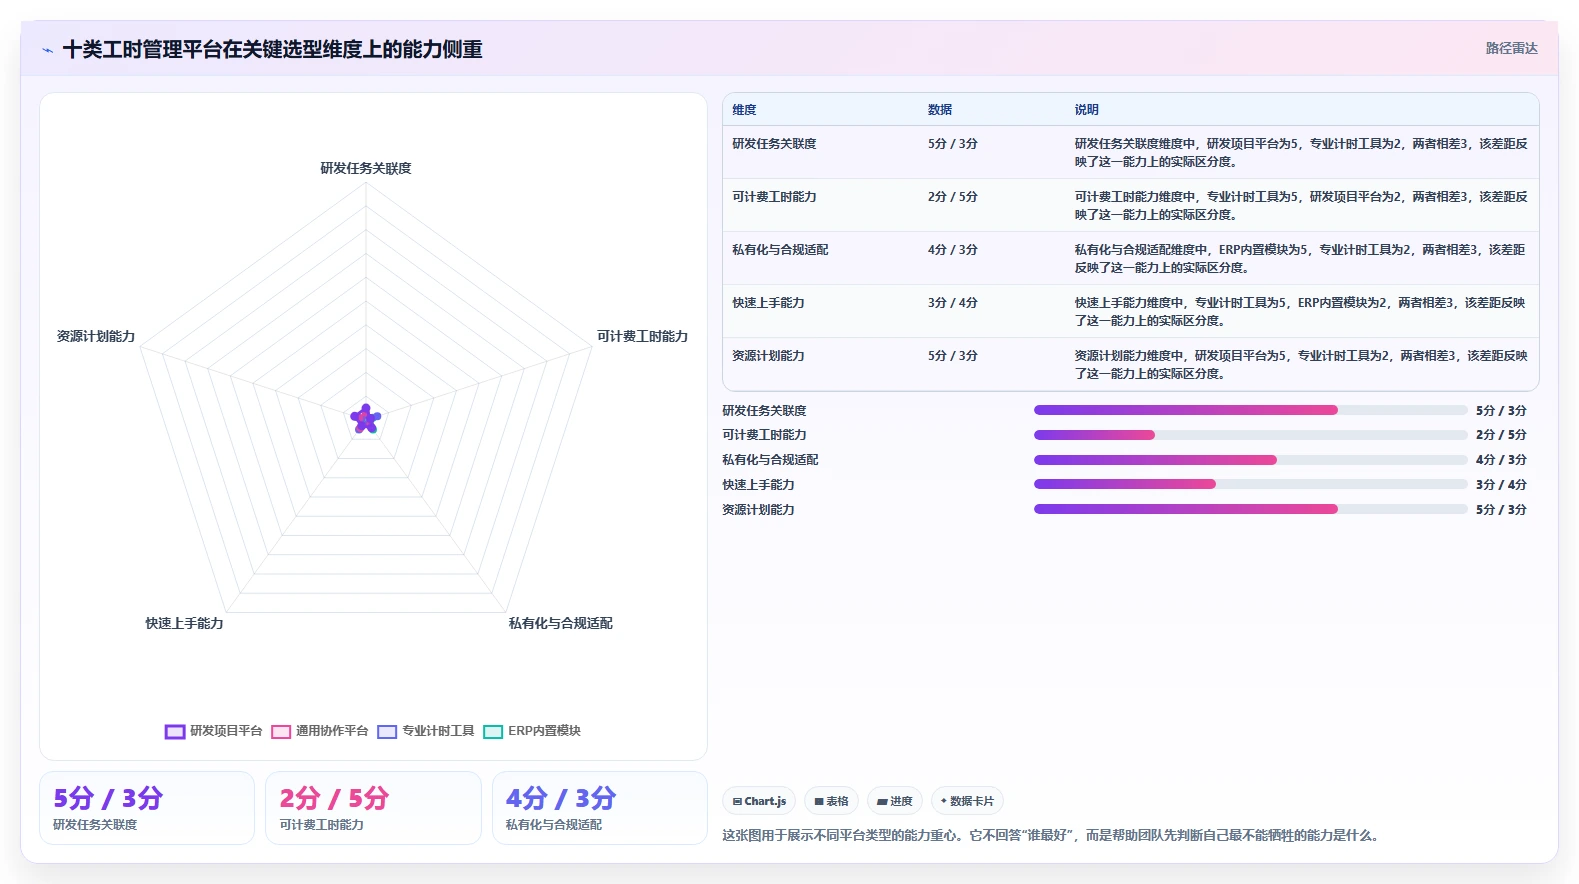Viewport: 1579px width, 884px height.
Task: Click the Chart.js tag chip
Action: [759, 801]
